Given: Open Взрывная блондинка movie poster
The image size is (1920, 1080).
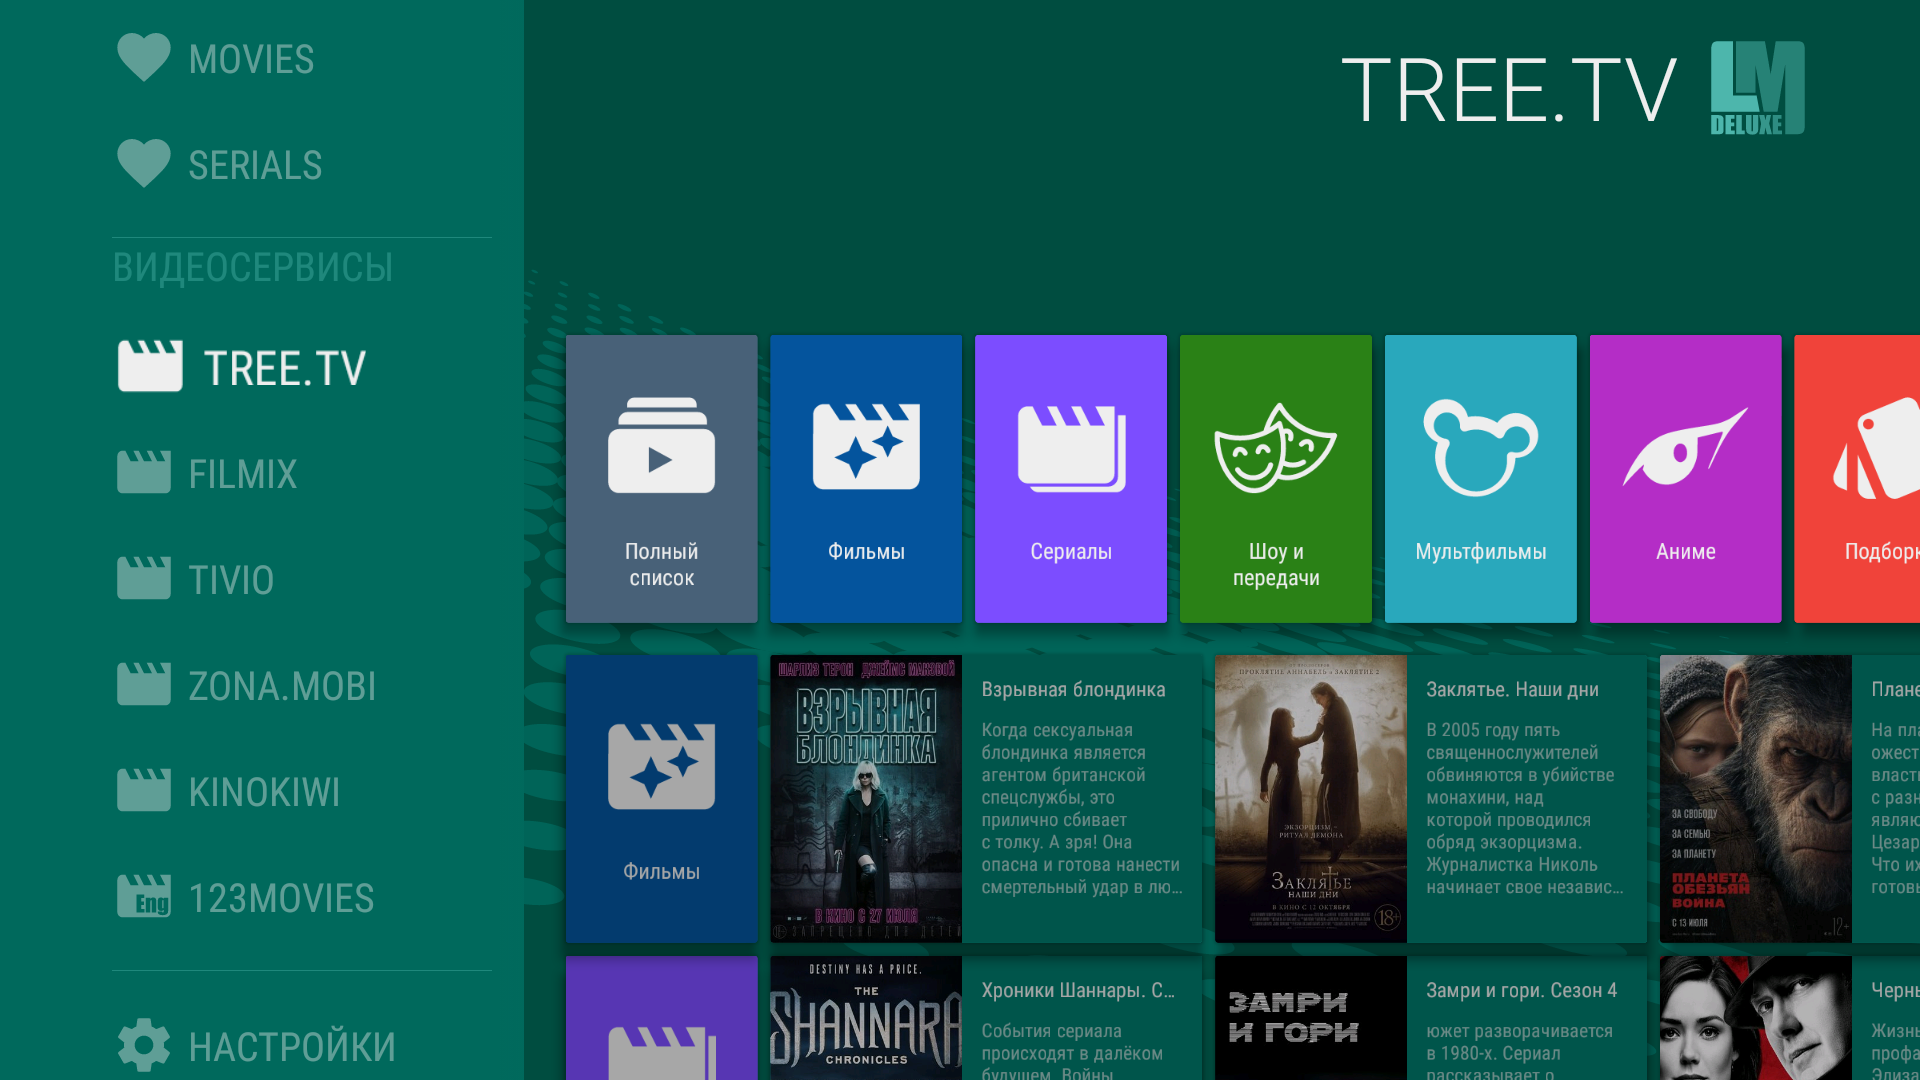Looking at the screenshot, I should (x=866, y=798).
